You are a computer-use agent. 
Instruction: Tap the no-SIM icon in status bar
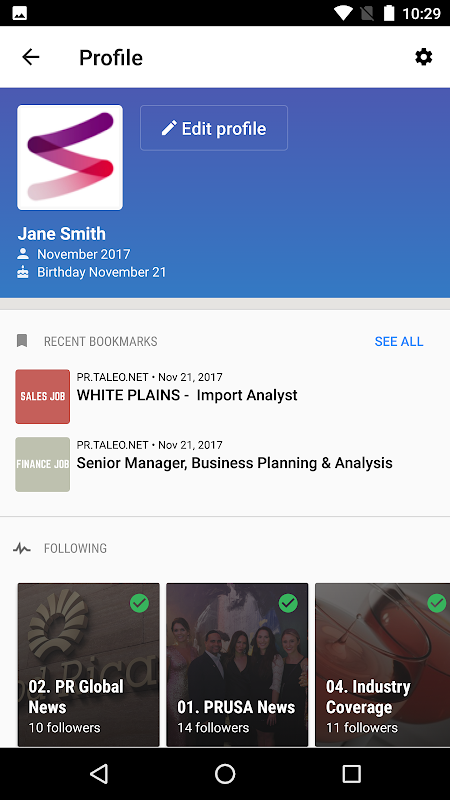coord(367,13)
